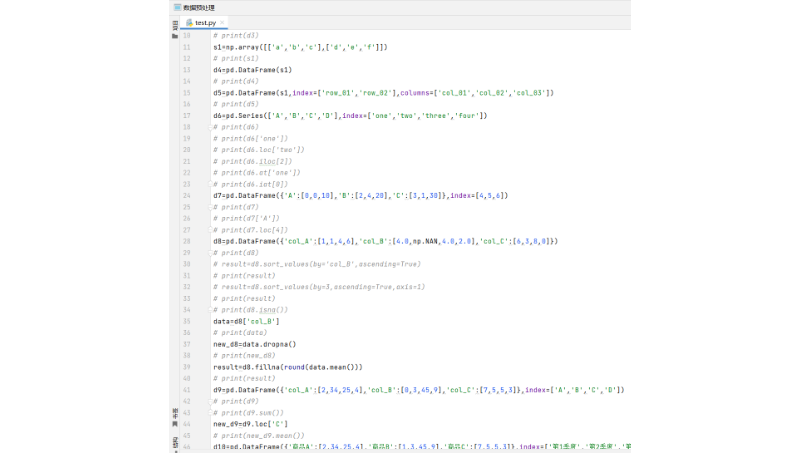Click 'np.NAN' on line 28

click(426, 241)
